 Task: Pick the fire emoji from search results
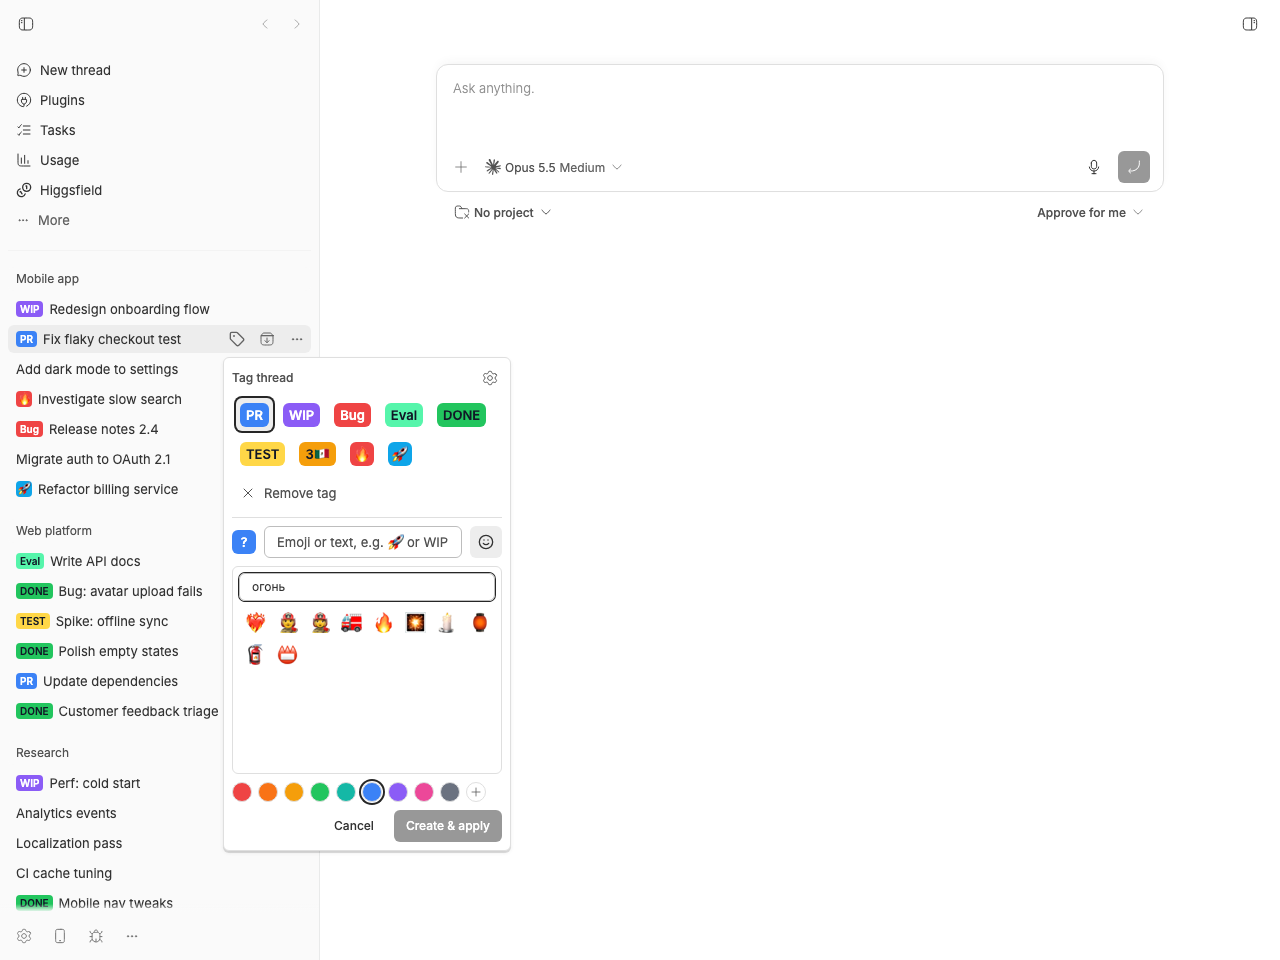384,623
